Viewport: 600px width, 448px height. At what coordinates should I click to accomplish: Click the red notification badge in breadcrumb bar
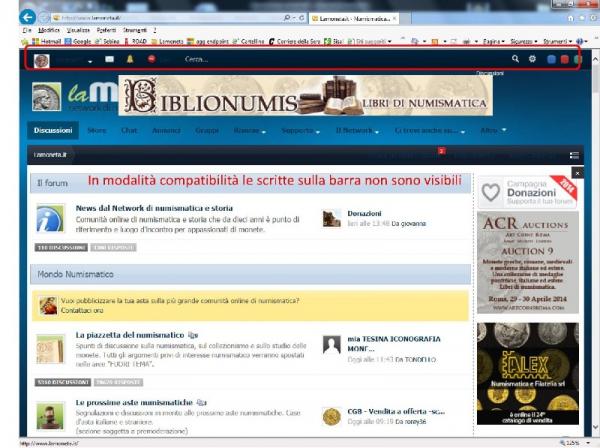[x=442, y=151]
